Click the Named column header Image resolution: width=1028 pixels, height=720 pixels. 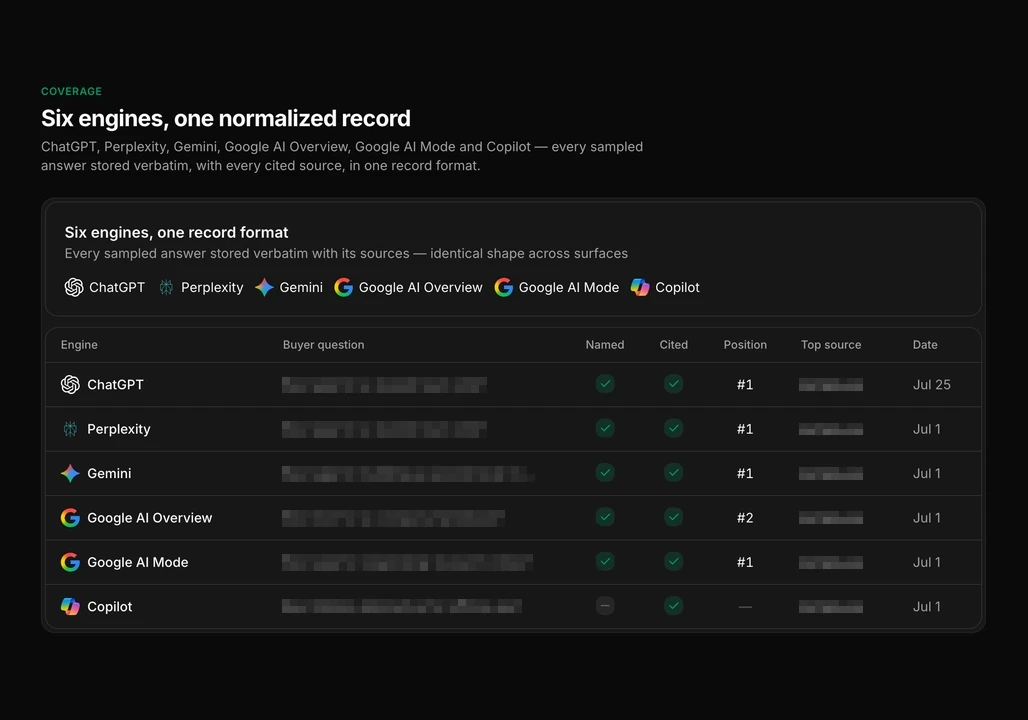[605, 345]
